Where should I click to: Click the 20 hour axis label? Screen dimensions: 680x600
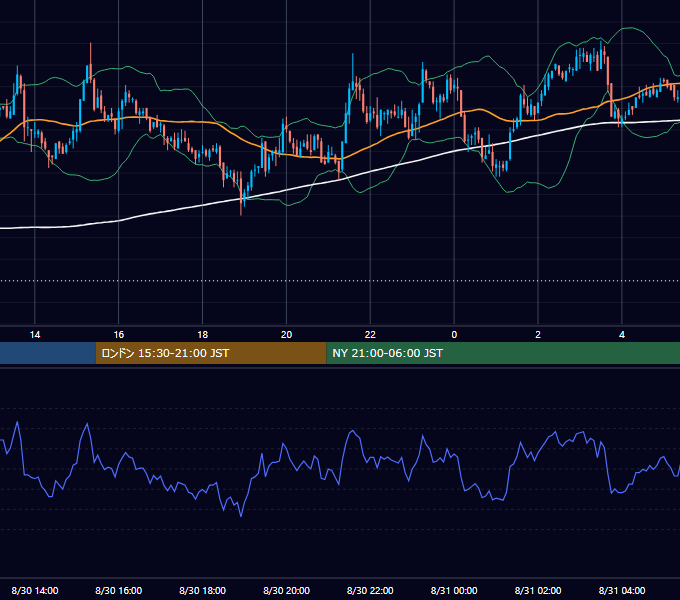click(286, 335)
